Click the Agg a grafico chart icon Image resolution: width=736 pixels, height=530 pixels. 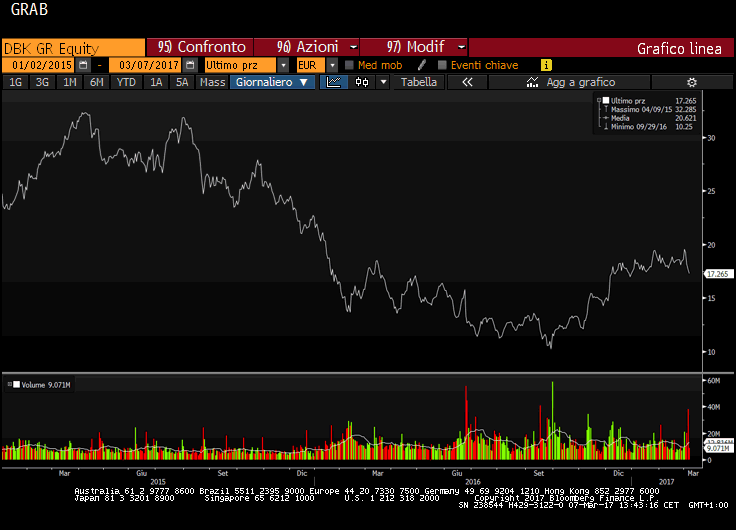532,82
